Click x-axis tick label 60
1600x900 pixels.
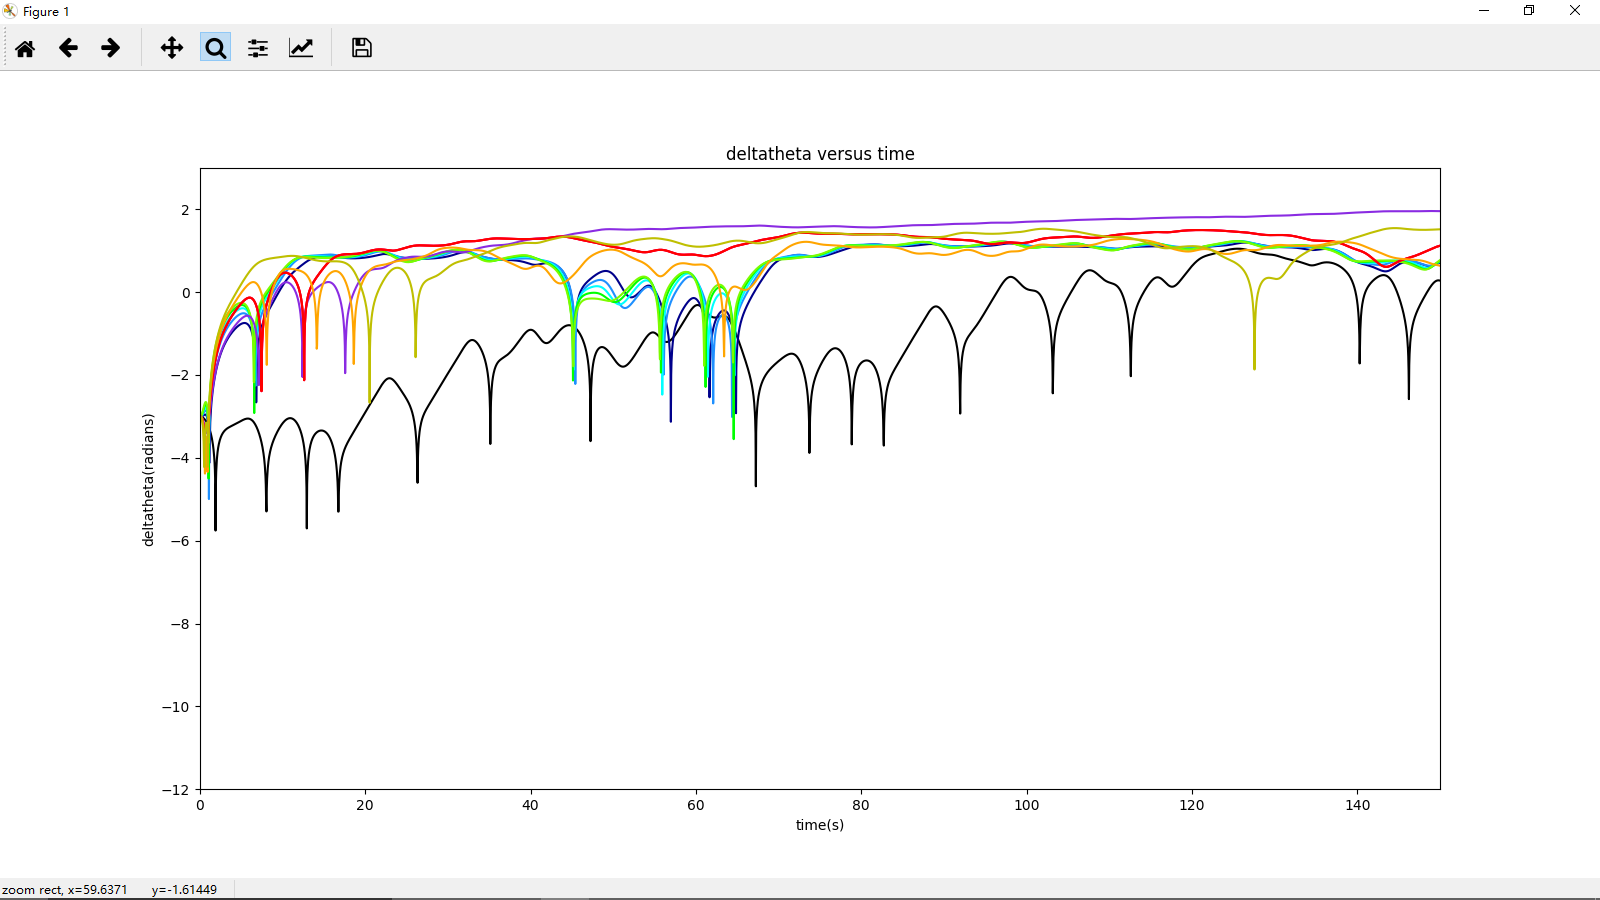[696, 805]
